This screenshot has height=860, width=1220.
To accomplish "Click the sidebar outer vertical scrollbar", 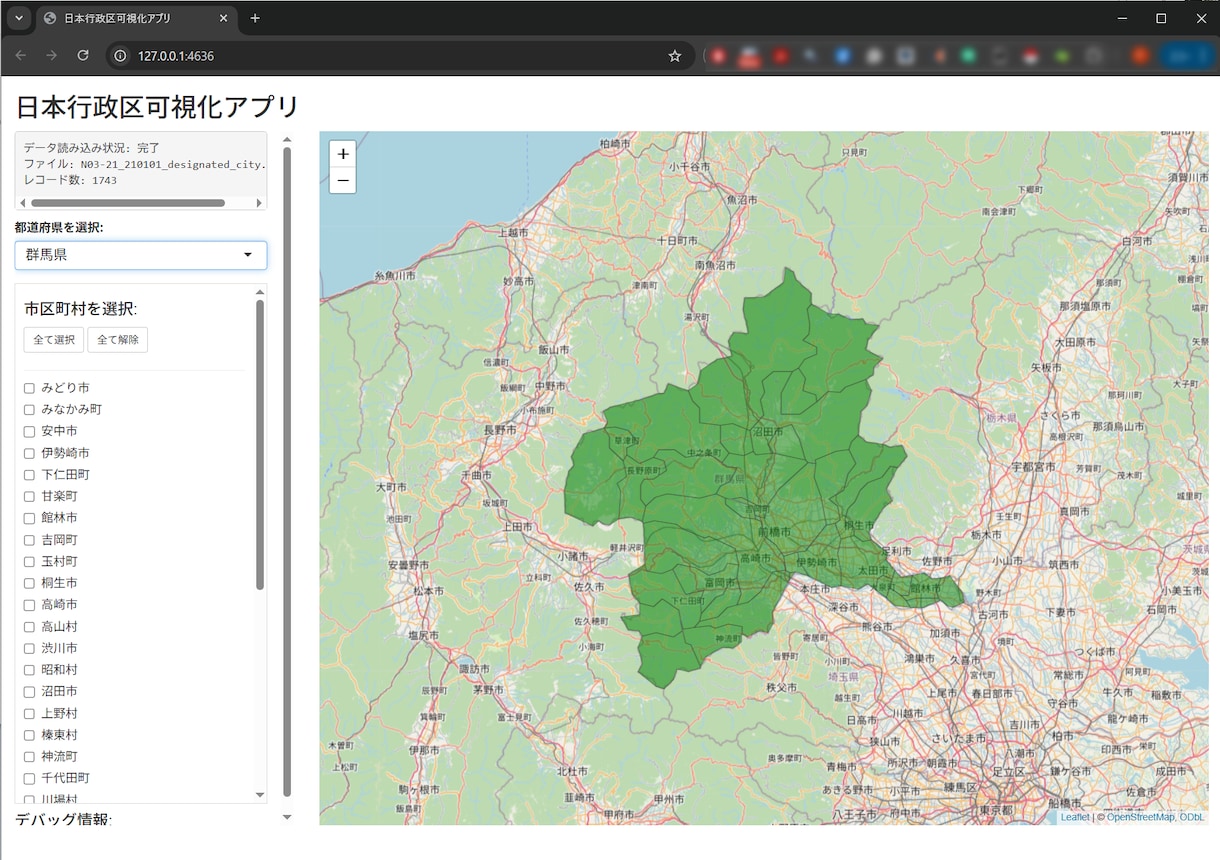I will [287, 470].
